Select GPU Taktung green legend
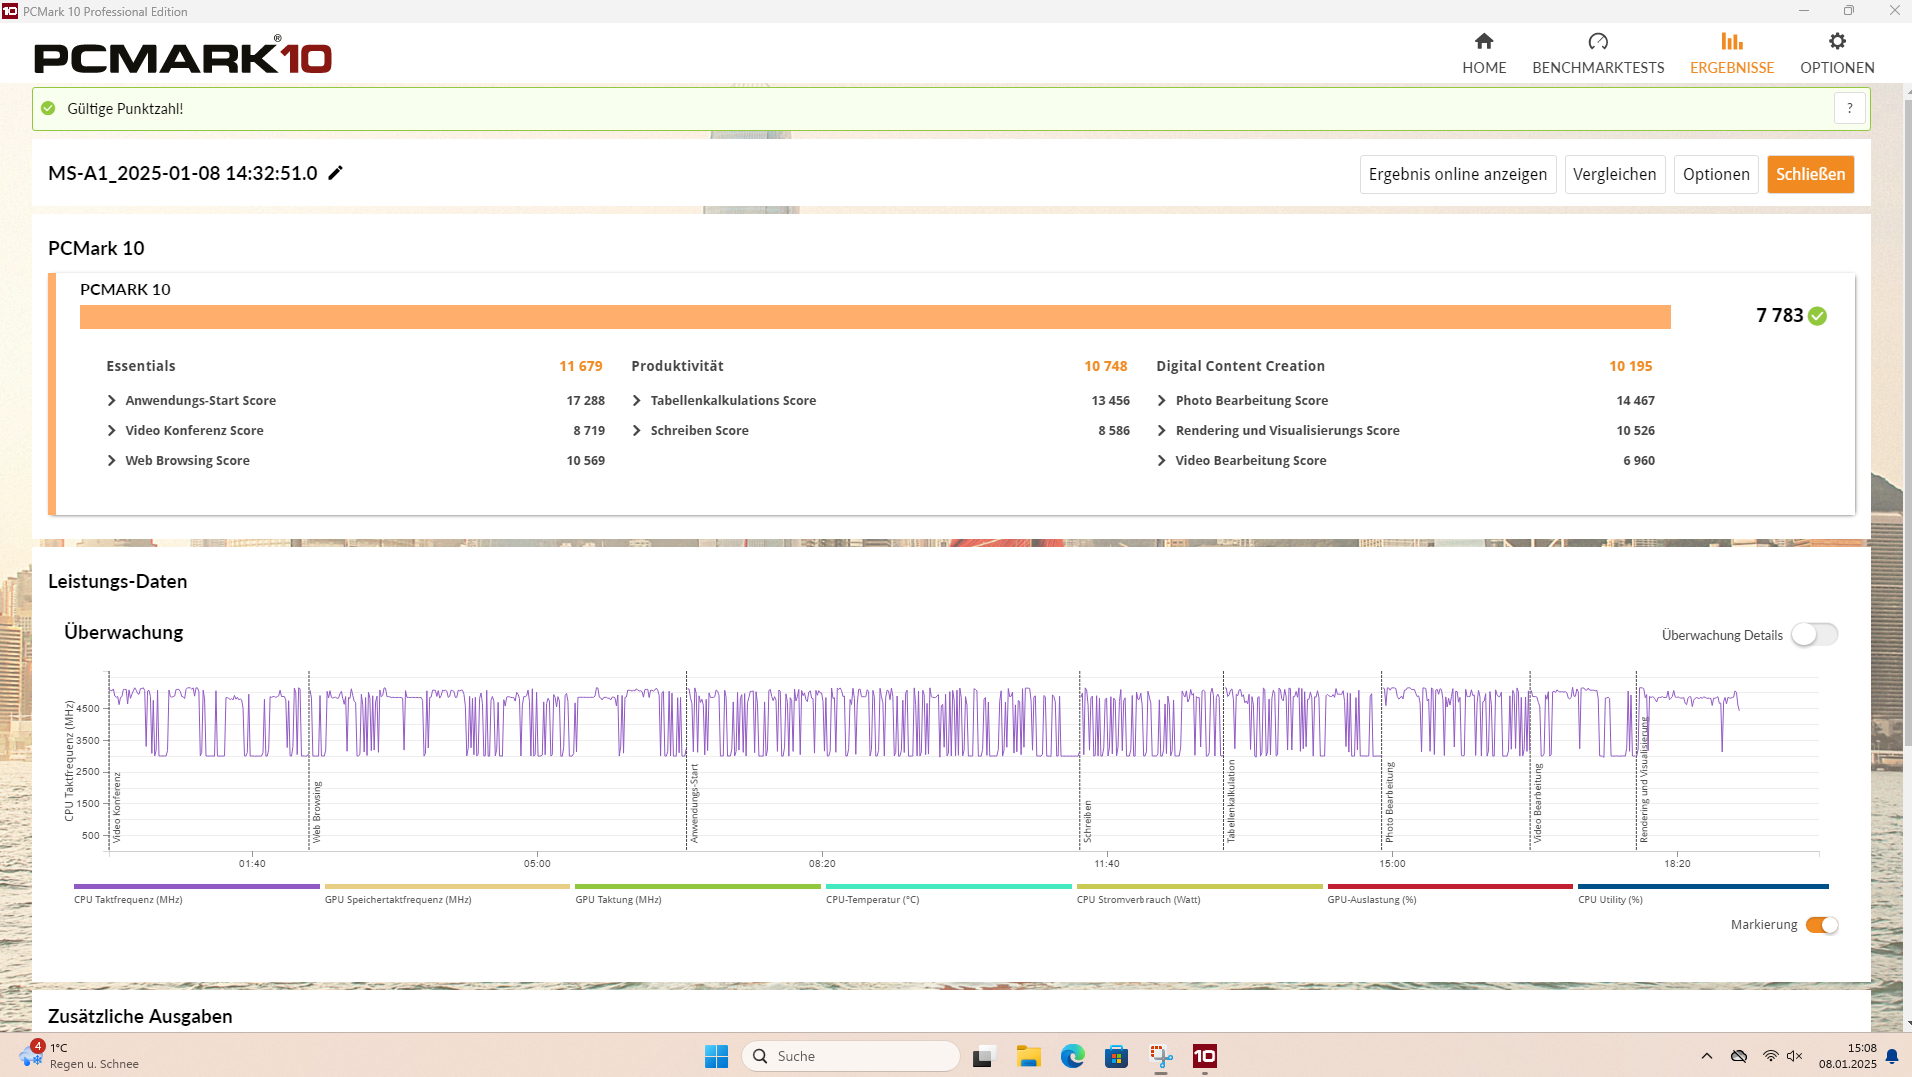Viewport: 1912px width, 1077px height. [x=698, y=893]
